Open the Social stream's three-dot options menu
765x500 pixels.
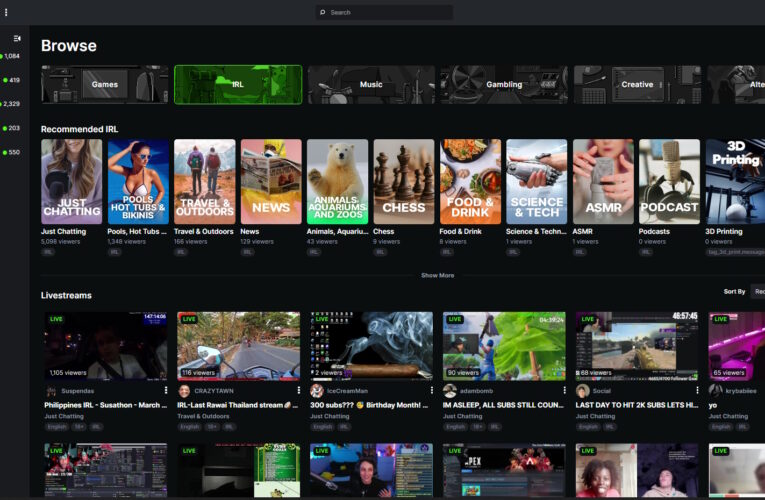698,390
